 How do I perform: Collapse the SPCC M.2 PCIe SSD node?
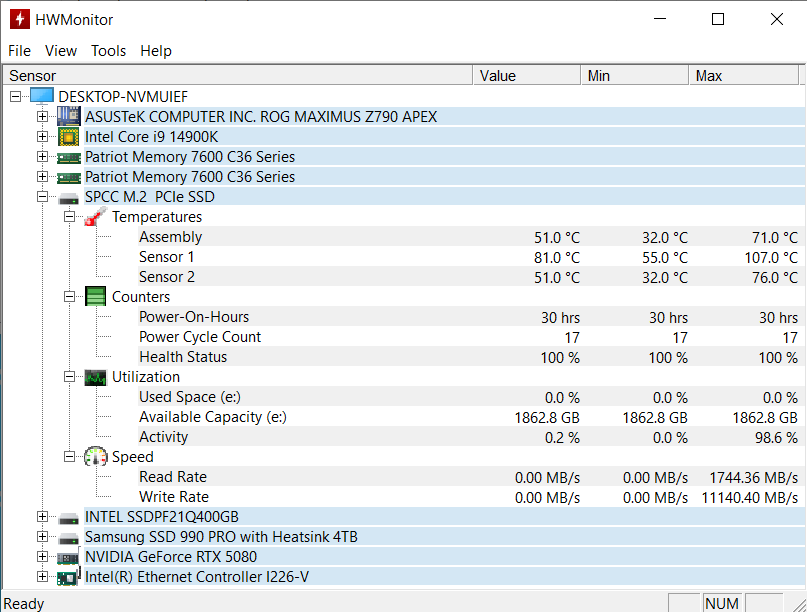pos(42,197)
